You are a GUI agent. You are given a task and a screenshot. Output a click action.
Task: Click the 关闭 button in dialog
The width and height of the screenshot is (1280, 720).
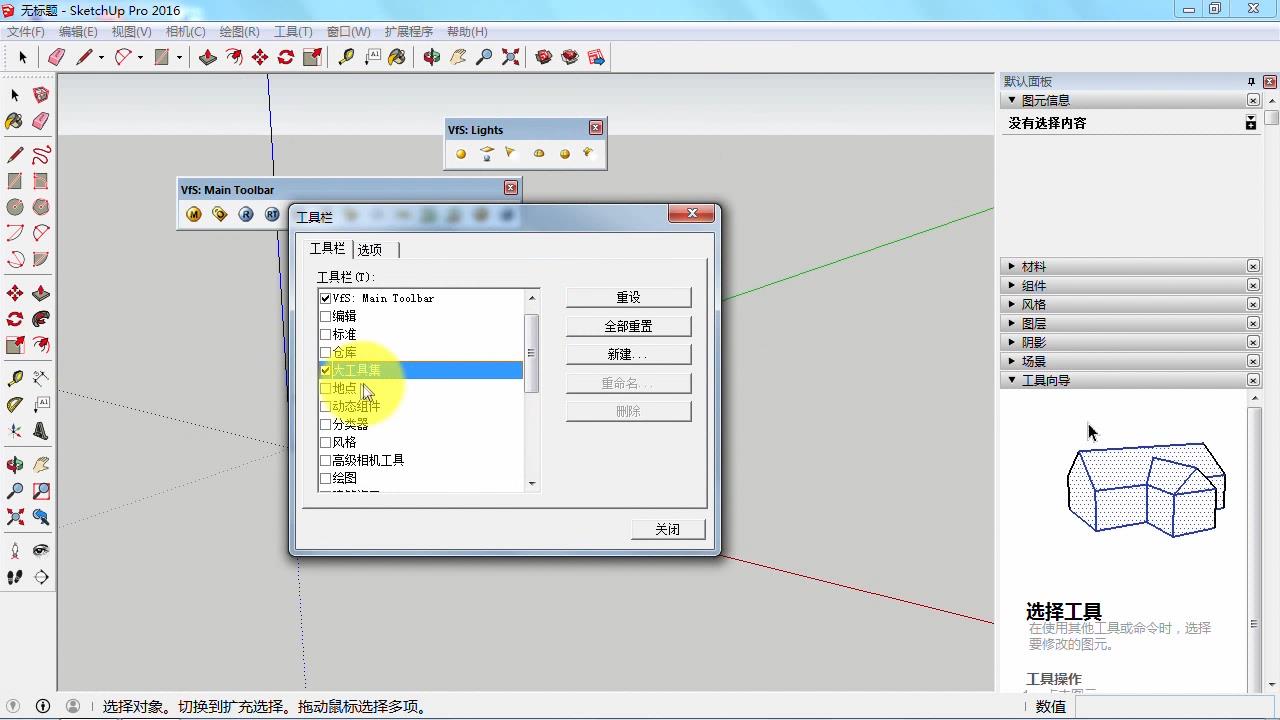pyautogui.click(x=668, y=529)
